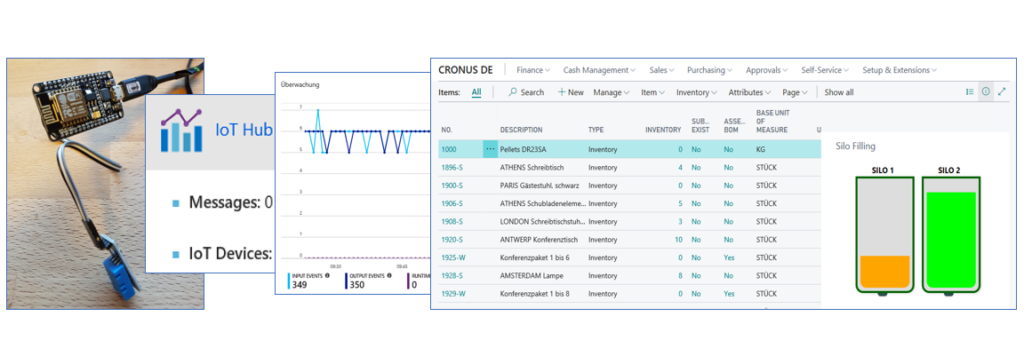Image resolution: width=1024 pixels, height=364 pixels.
Task: Click Show all in the action bar
Action: pos(839,92)
